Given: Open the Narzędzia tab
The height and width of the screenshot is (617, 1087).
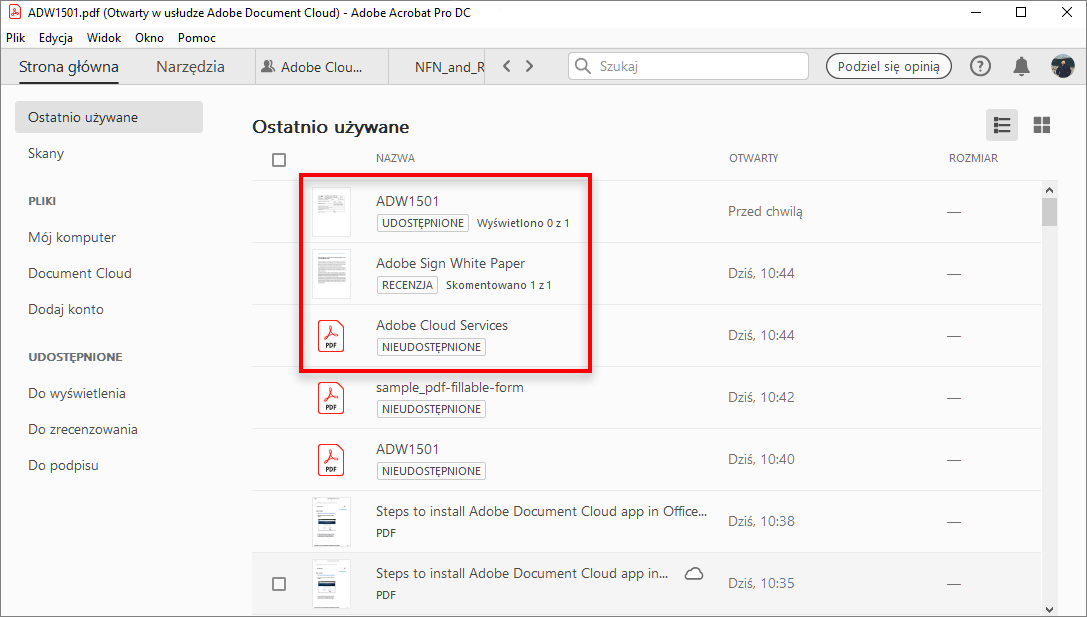Looking at the screenshot, I should pyautogui.click(x=190, y=67).
